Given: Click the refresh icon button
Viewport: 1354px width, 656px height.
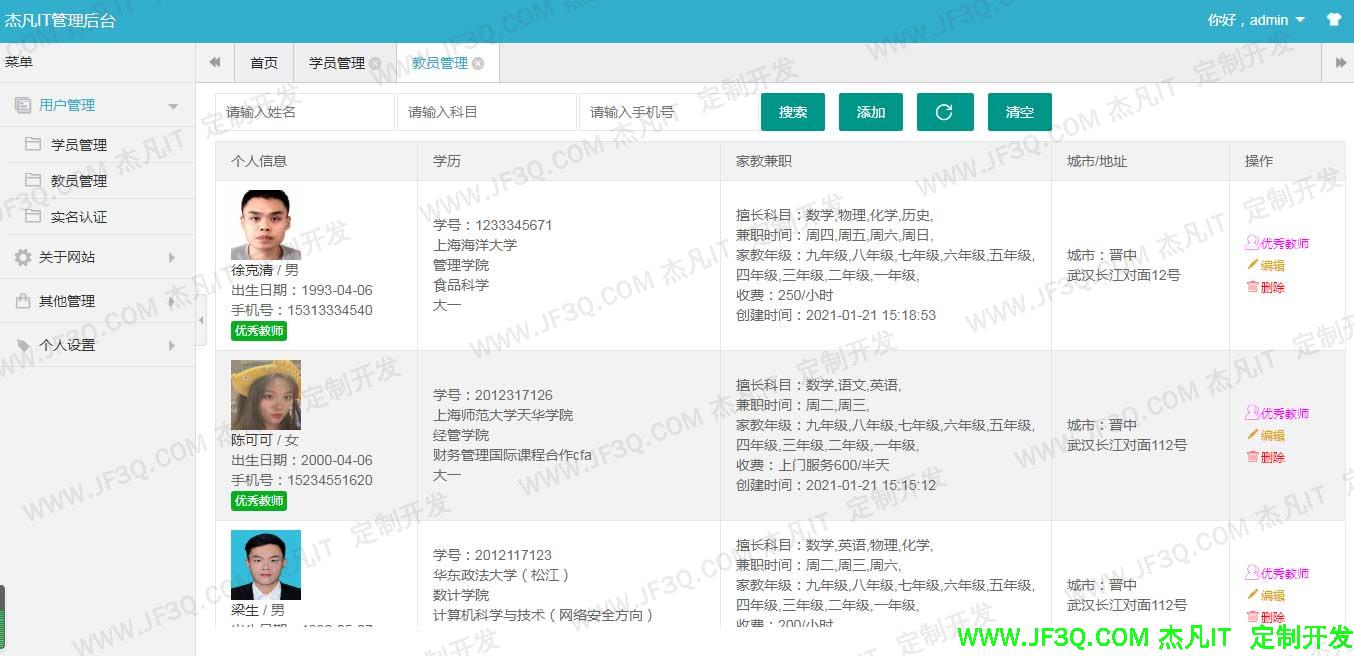Looking at the screenshot, I should (944, 112).
